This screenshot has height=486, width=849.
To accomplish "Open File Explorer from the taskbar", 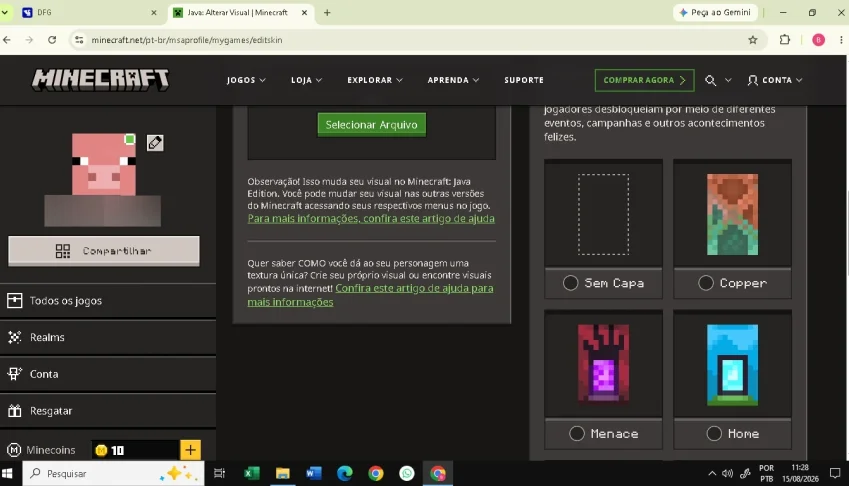I will [283, 474].
